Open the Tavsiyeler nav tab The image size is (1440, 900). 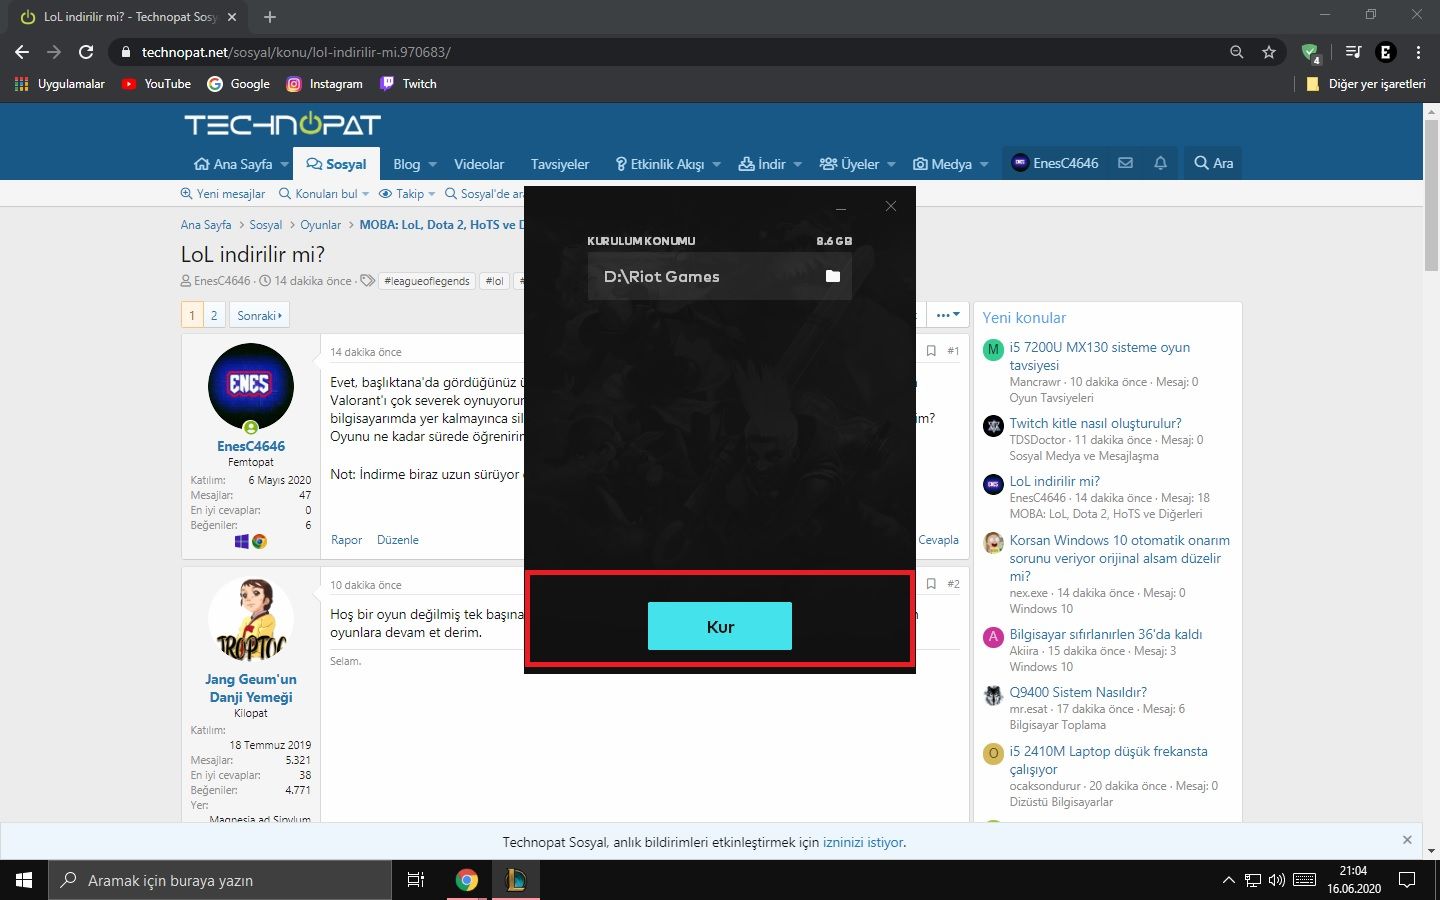560,164
